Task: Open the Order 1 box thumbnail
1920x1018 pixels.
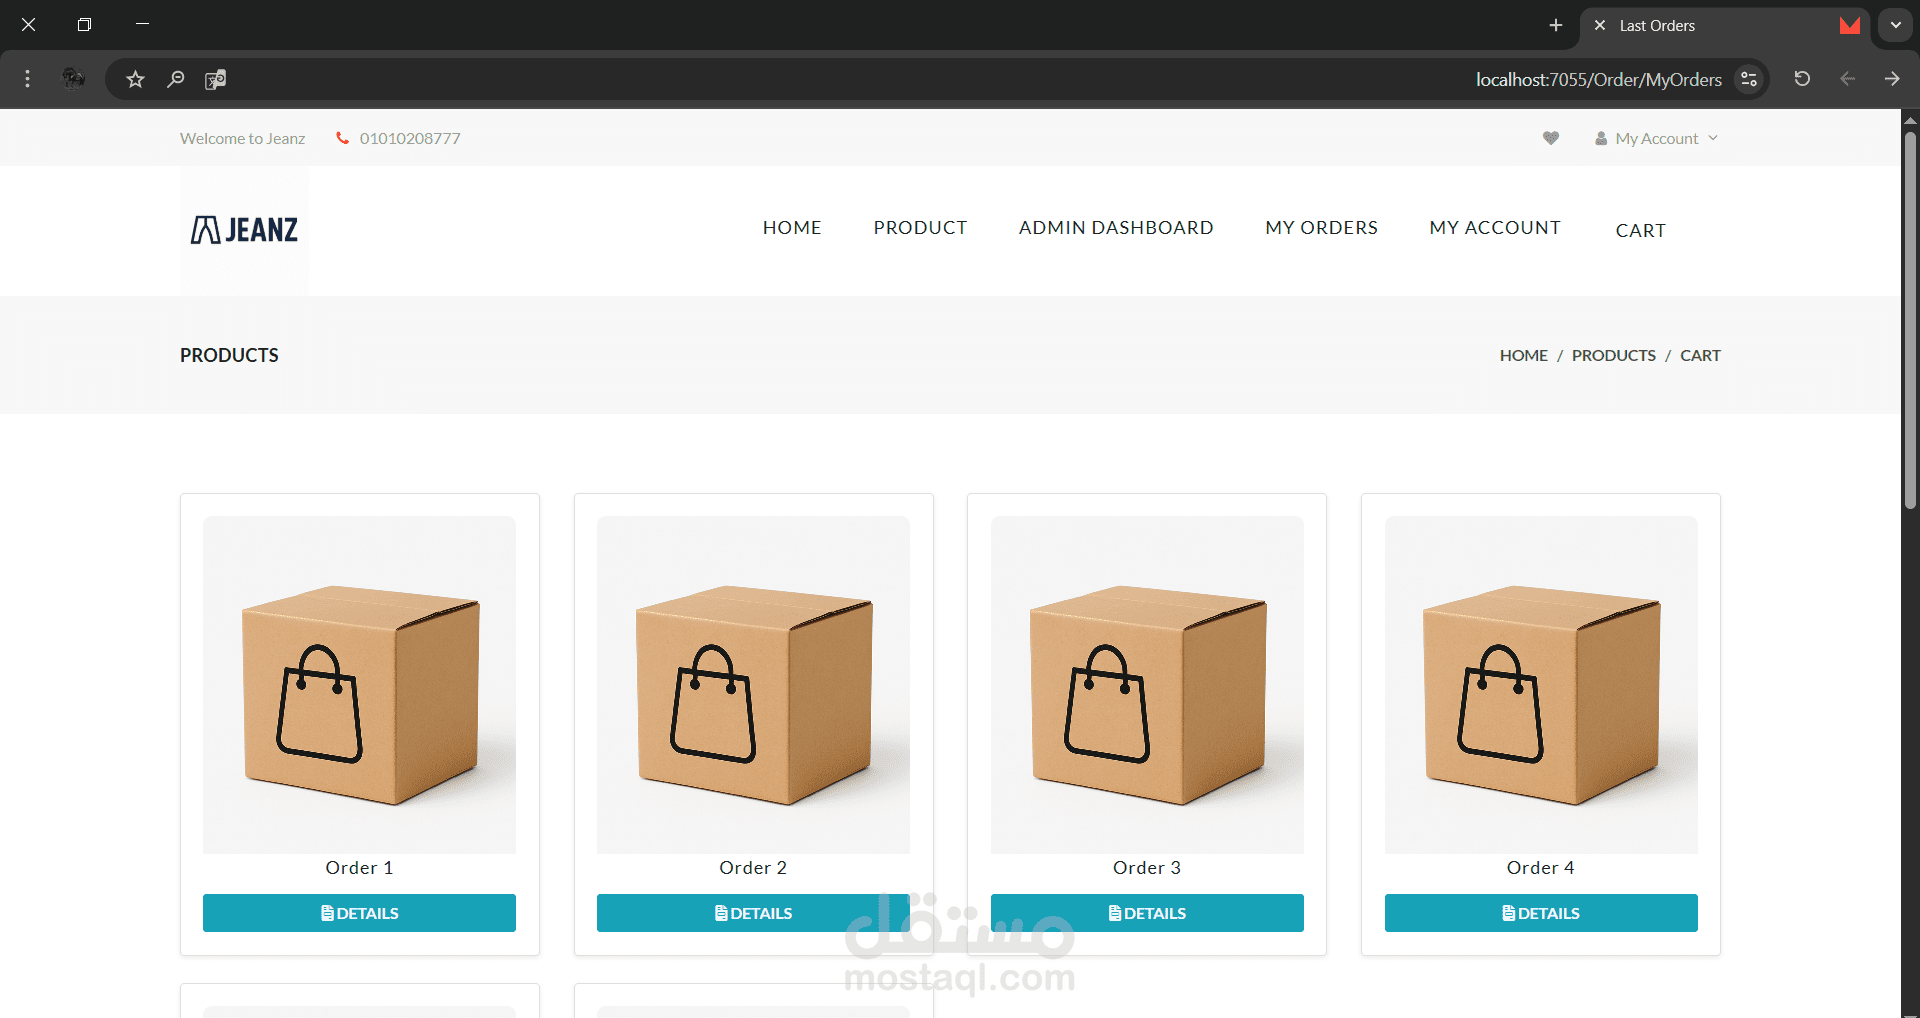Action: click(359, 685)
